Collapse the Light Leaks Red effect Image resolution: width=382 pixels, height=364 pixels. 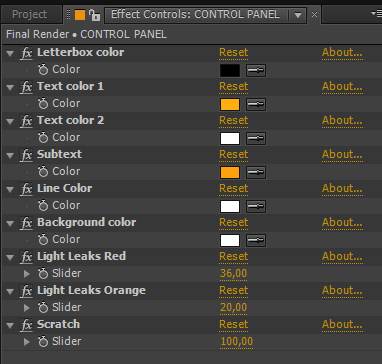(x=10, y=258)
